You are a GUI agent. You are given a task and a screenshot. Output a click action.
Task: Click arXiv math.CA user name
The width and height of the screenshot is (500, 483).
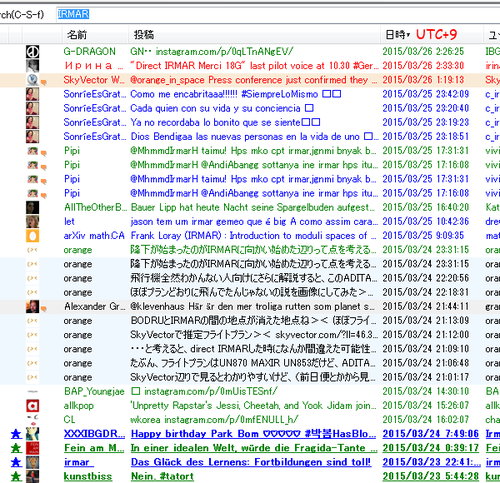(94, 236)
